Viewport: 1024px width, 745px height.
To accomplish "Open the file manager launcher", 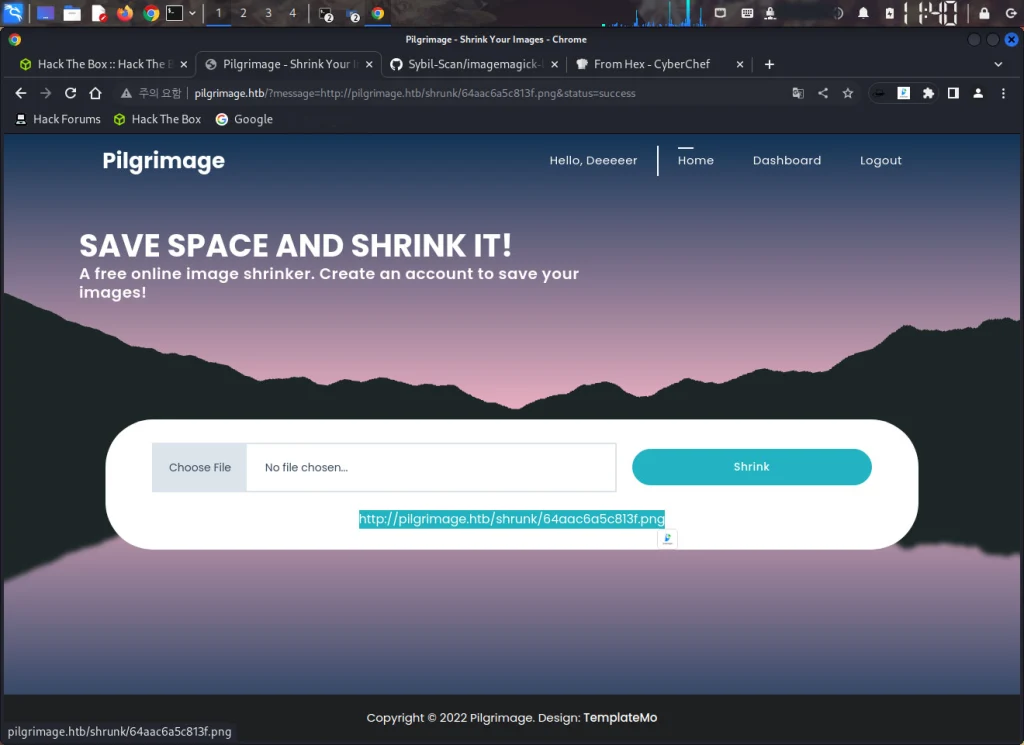I will [72, 13].
